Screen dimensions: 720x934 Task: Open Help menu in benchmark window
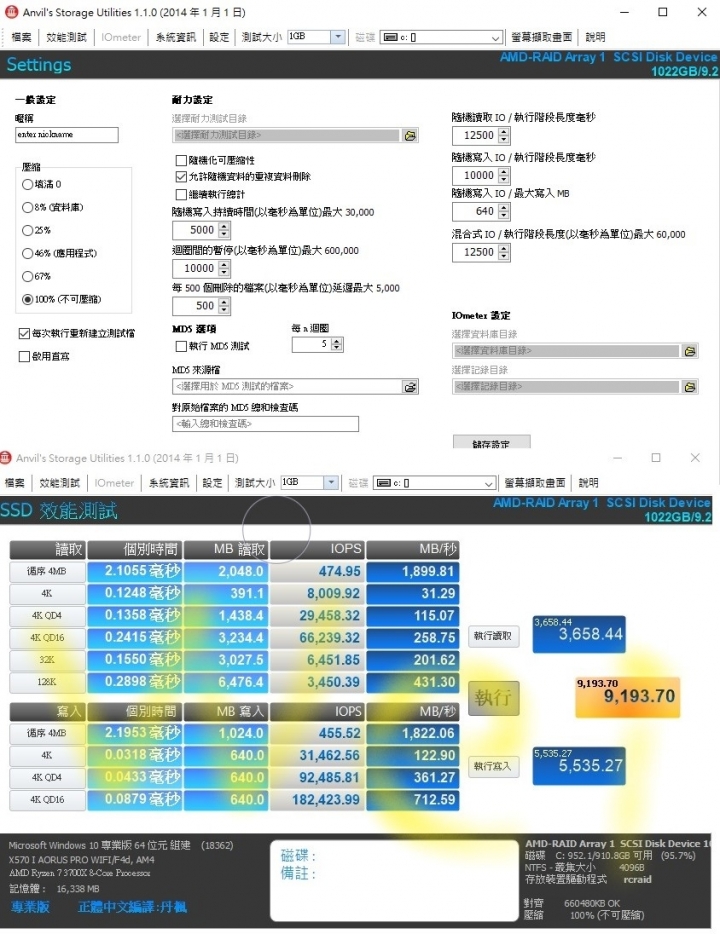point(588,483)
